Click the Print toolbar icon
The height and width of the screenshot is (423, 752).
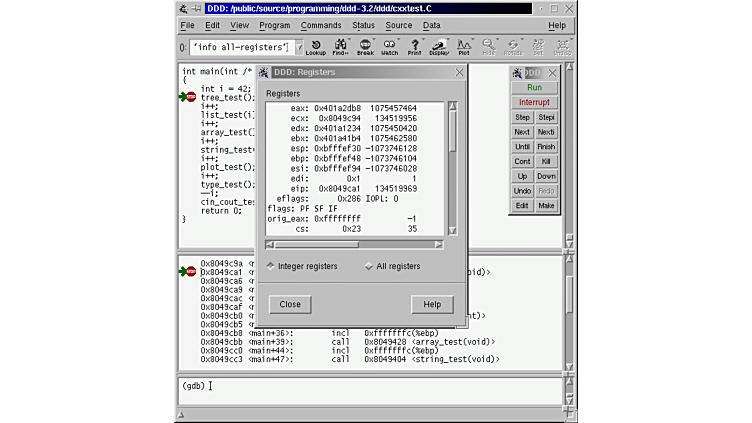(x=414, y=46)
